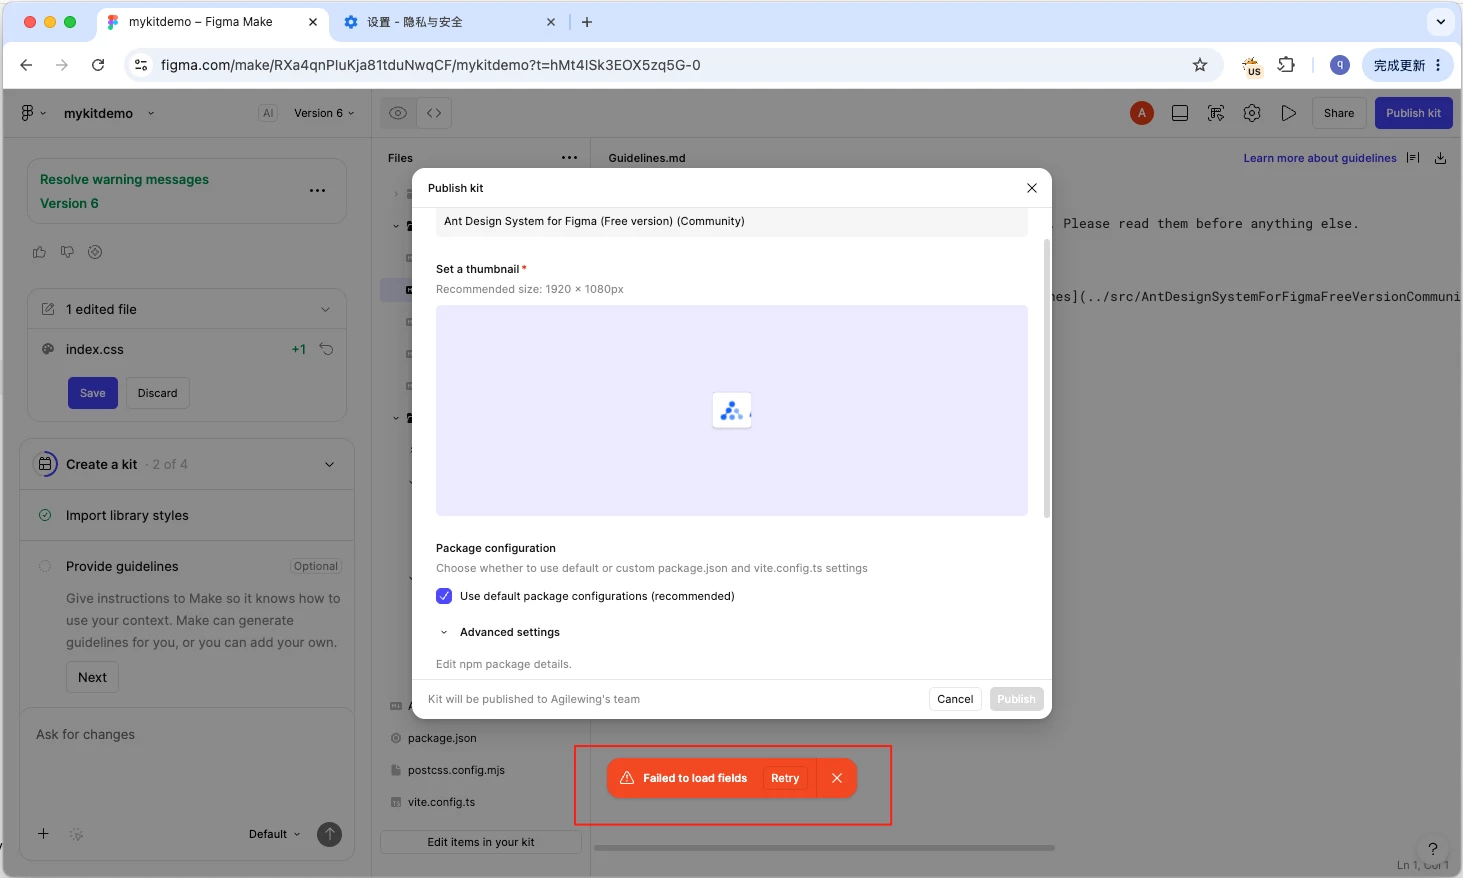Switch to the code view
The image size is (1463, 878).
click(x=434, y=113)
